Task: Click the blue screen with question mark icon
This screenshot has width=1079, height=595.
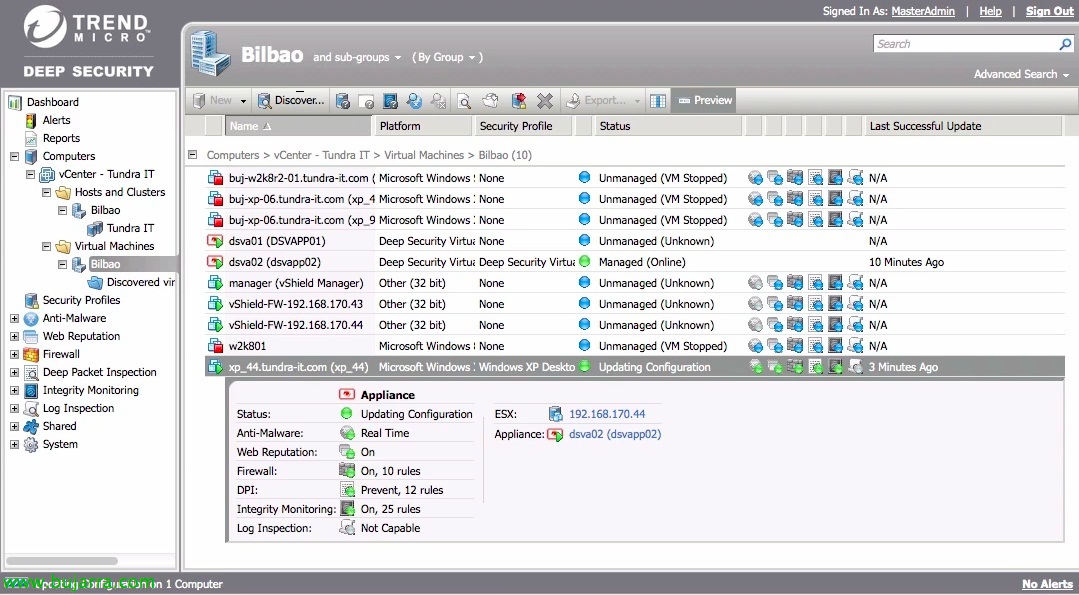Action: 390,101
